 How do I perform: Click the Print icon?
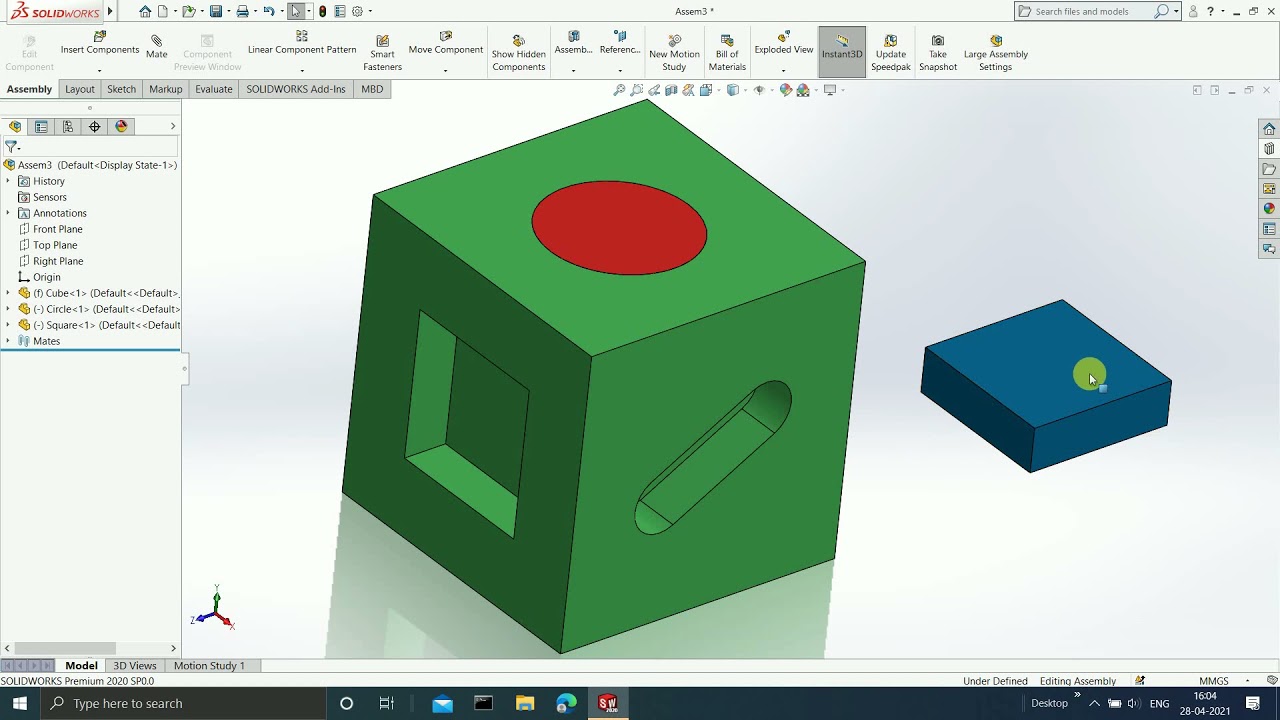(x=242, y=12)
